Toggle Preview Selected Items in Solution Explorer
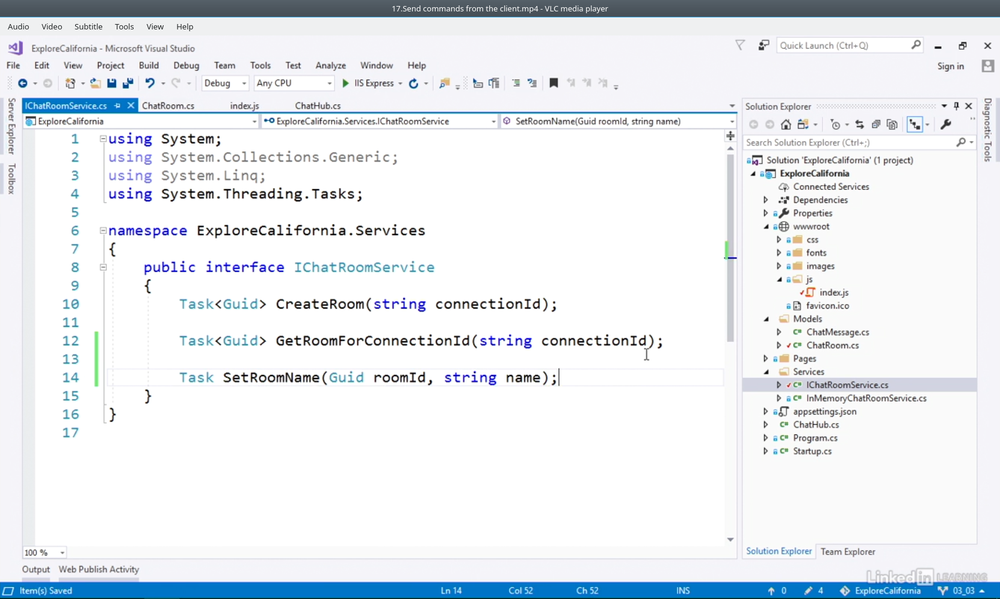The width and height of the screenshot is (1000, 599). click(915, 125)
